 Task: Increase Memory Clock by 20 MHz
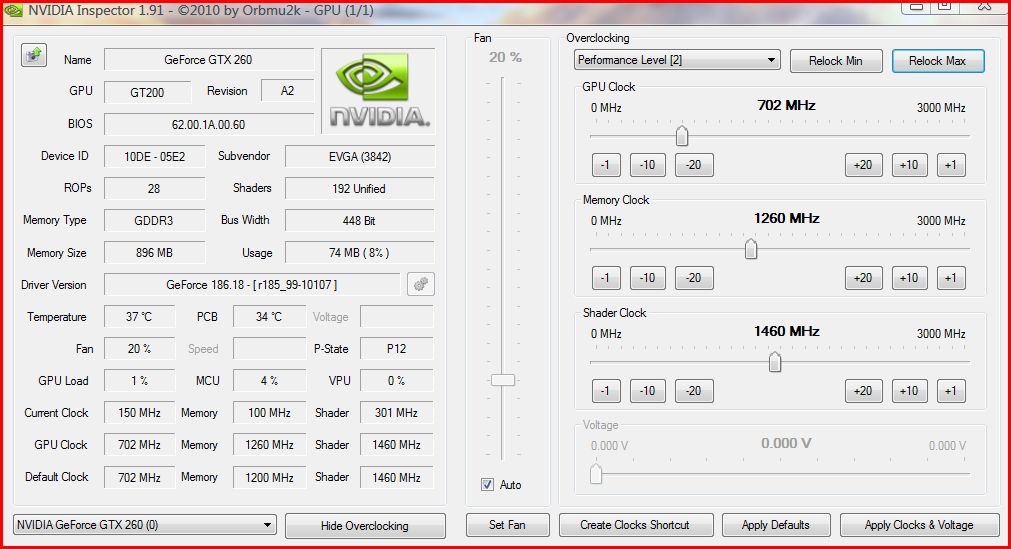point(863,278)
